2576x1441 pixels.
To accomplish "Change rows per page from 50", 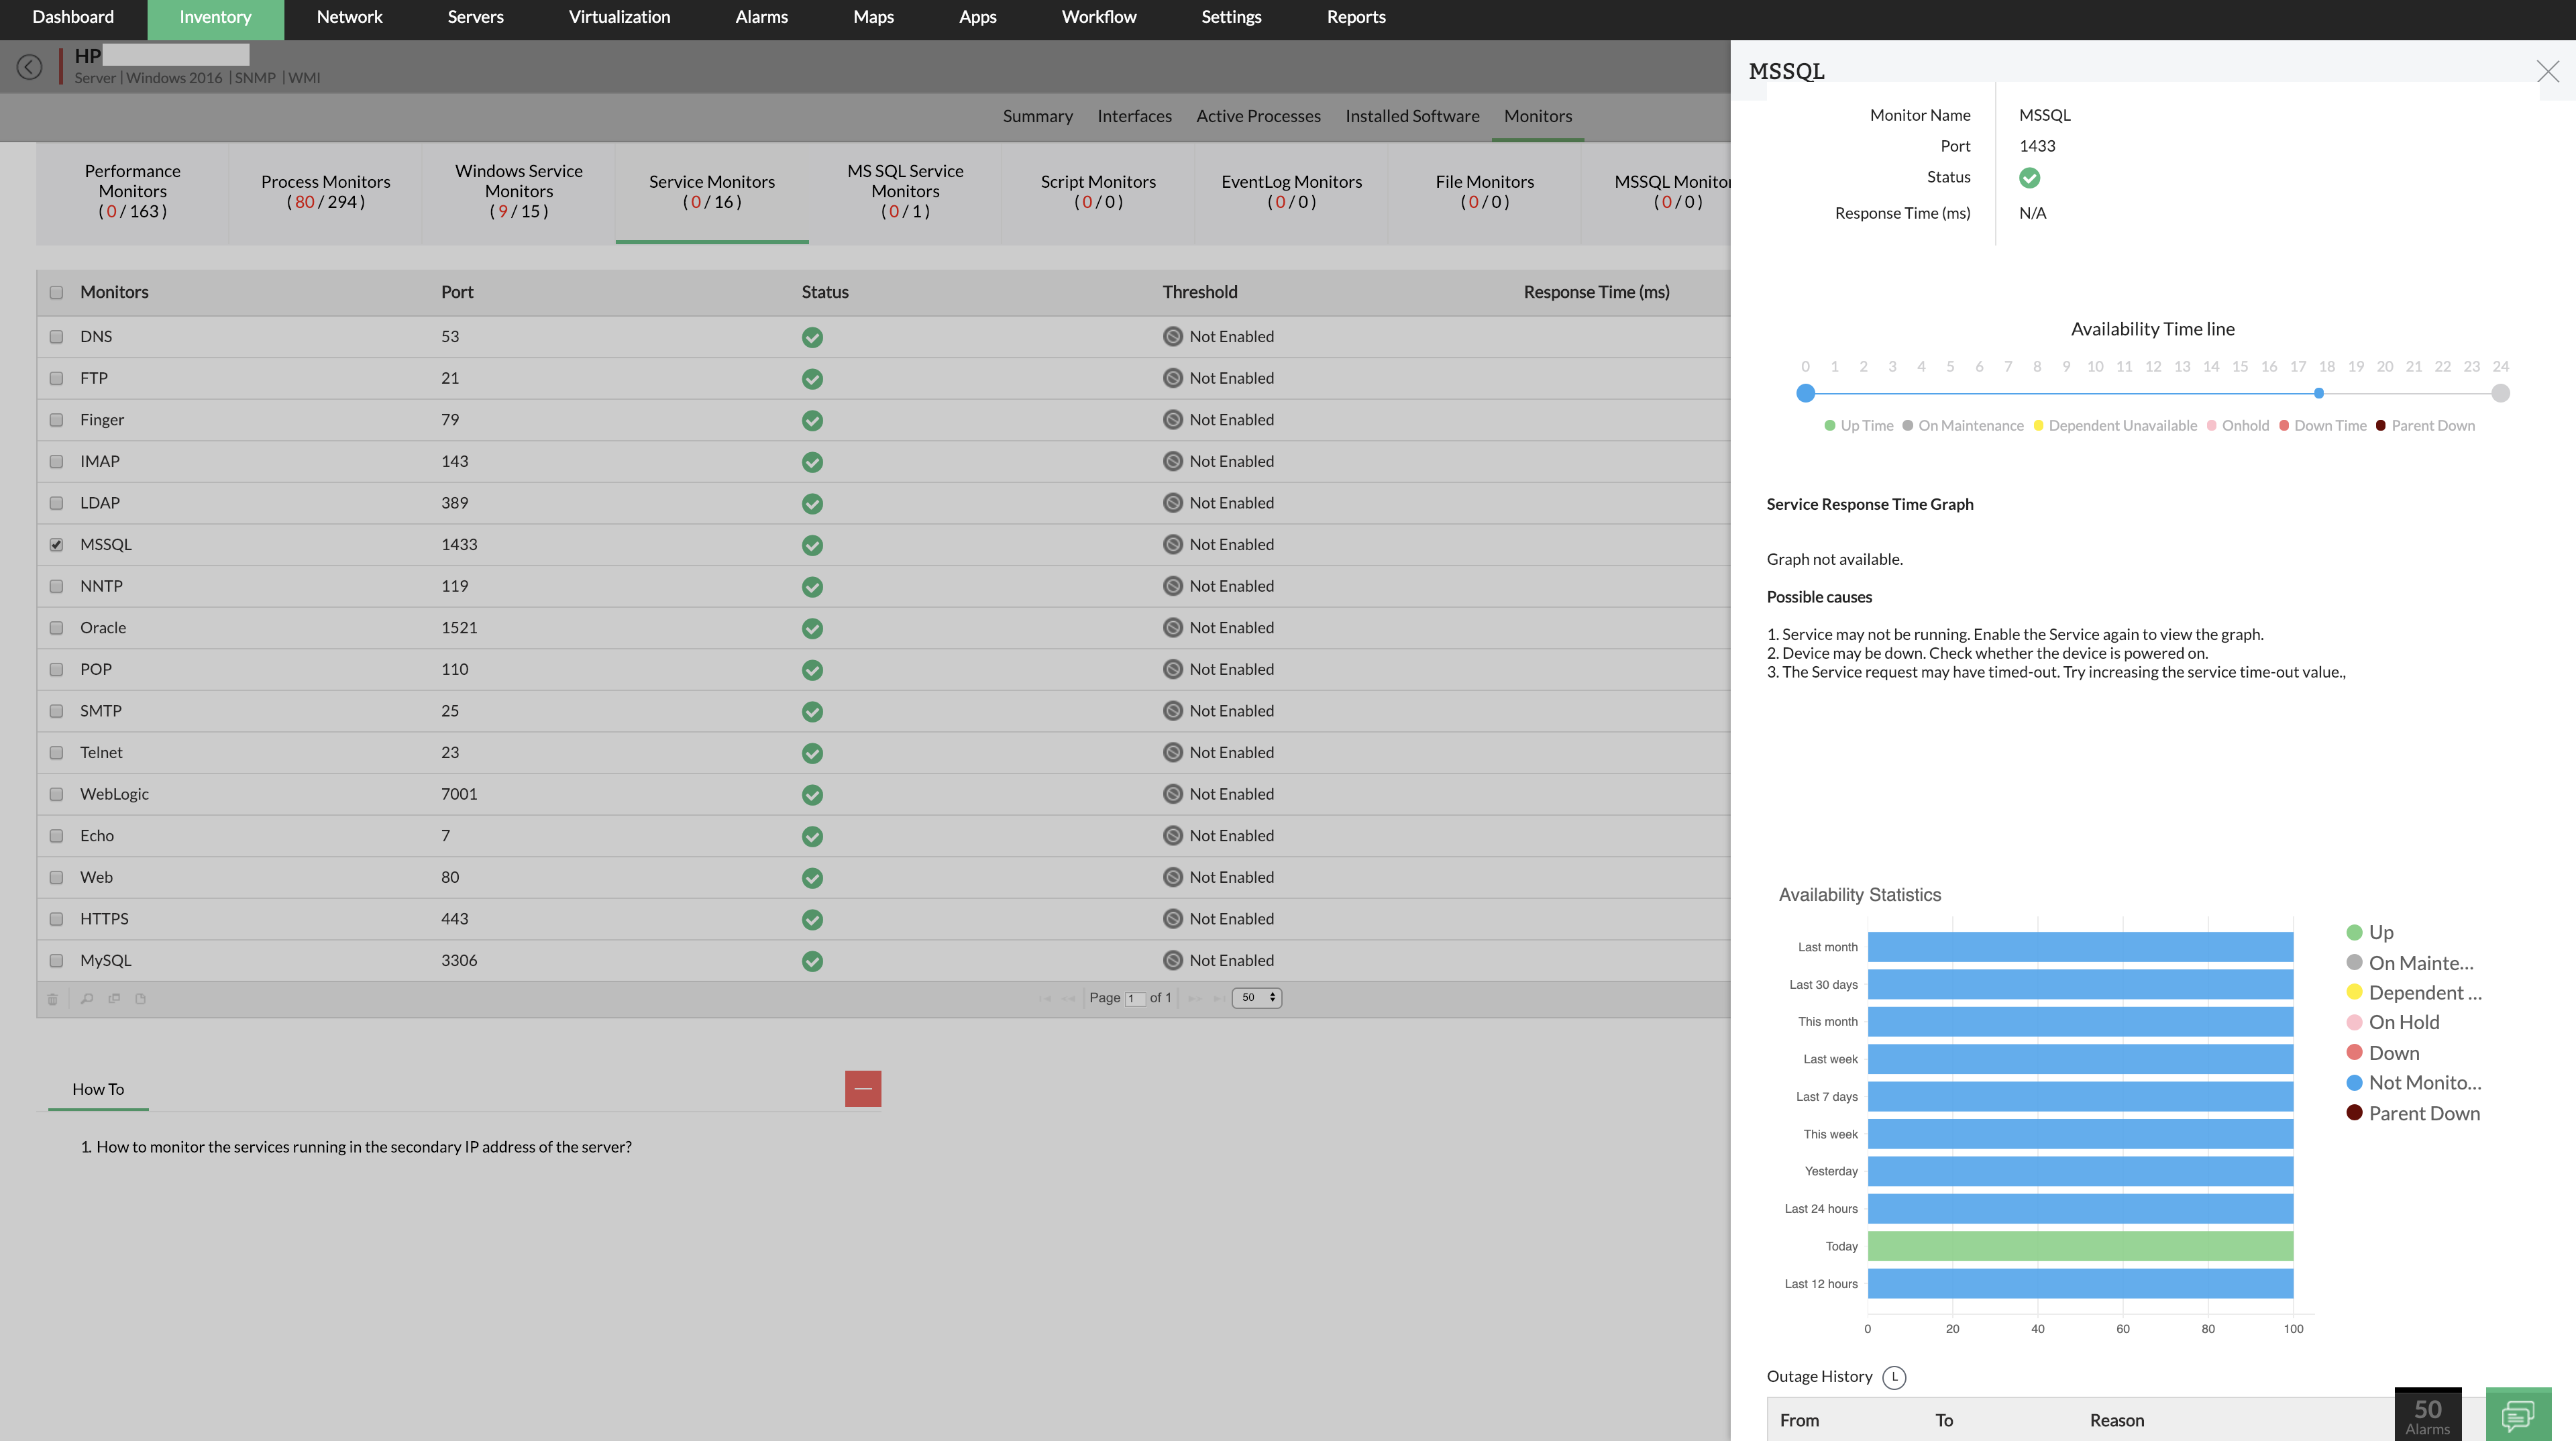I will [1257, 997].
